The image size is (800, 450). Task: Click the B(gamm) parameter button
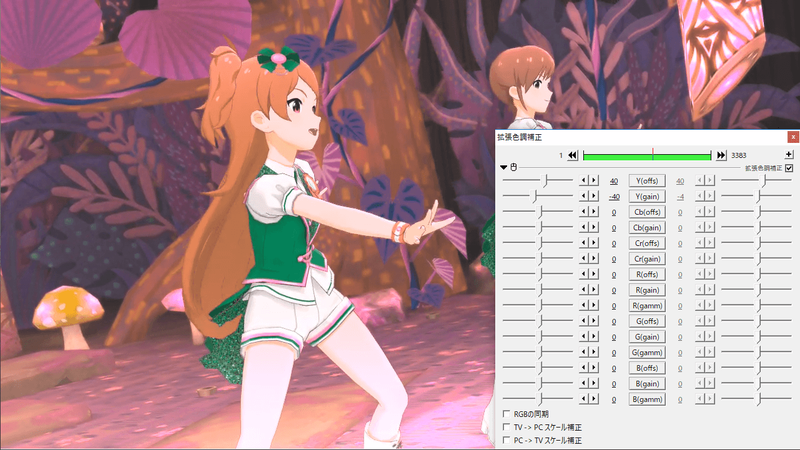click(647, 399)
